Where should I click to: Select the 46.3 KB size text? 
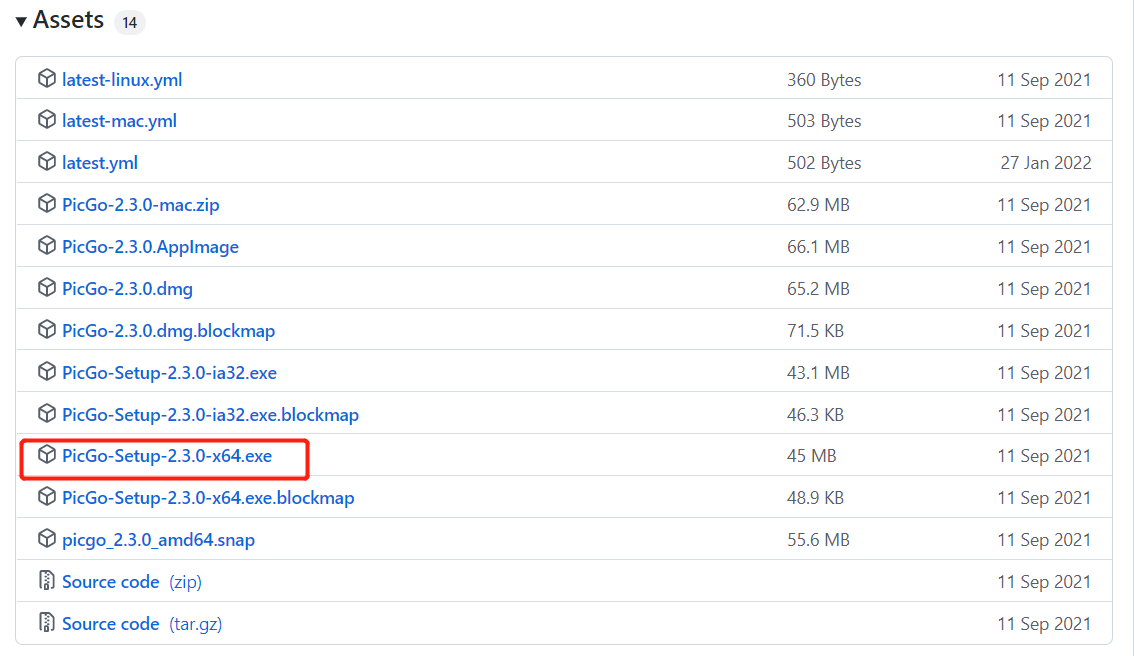point(815,414)
